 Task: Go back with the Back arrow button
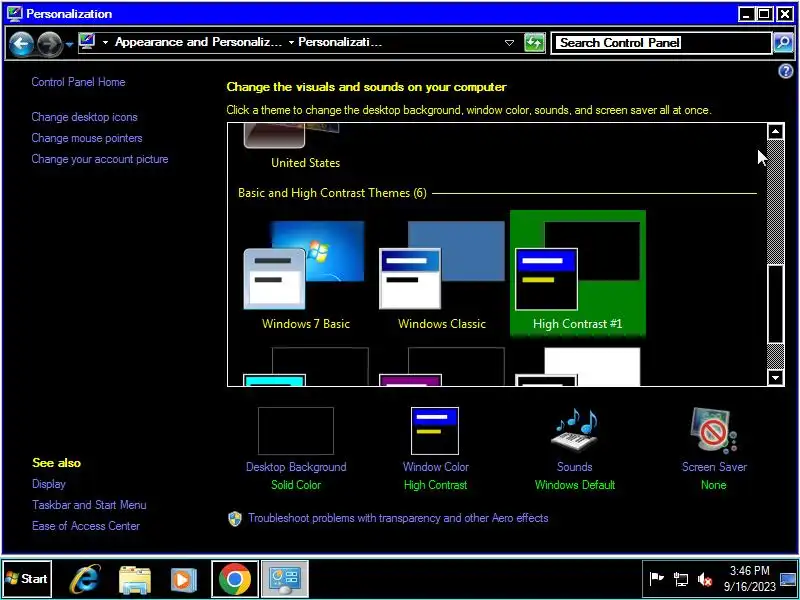point(21,44)
